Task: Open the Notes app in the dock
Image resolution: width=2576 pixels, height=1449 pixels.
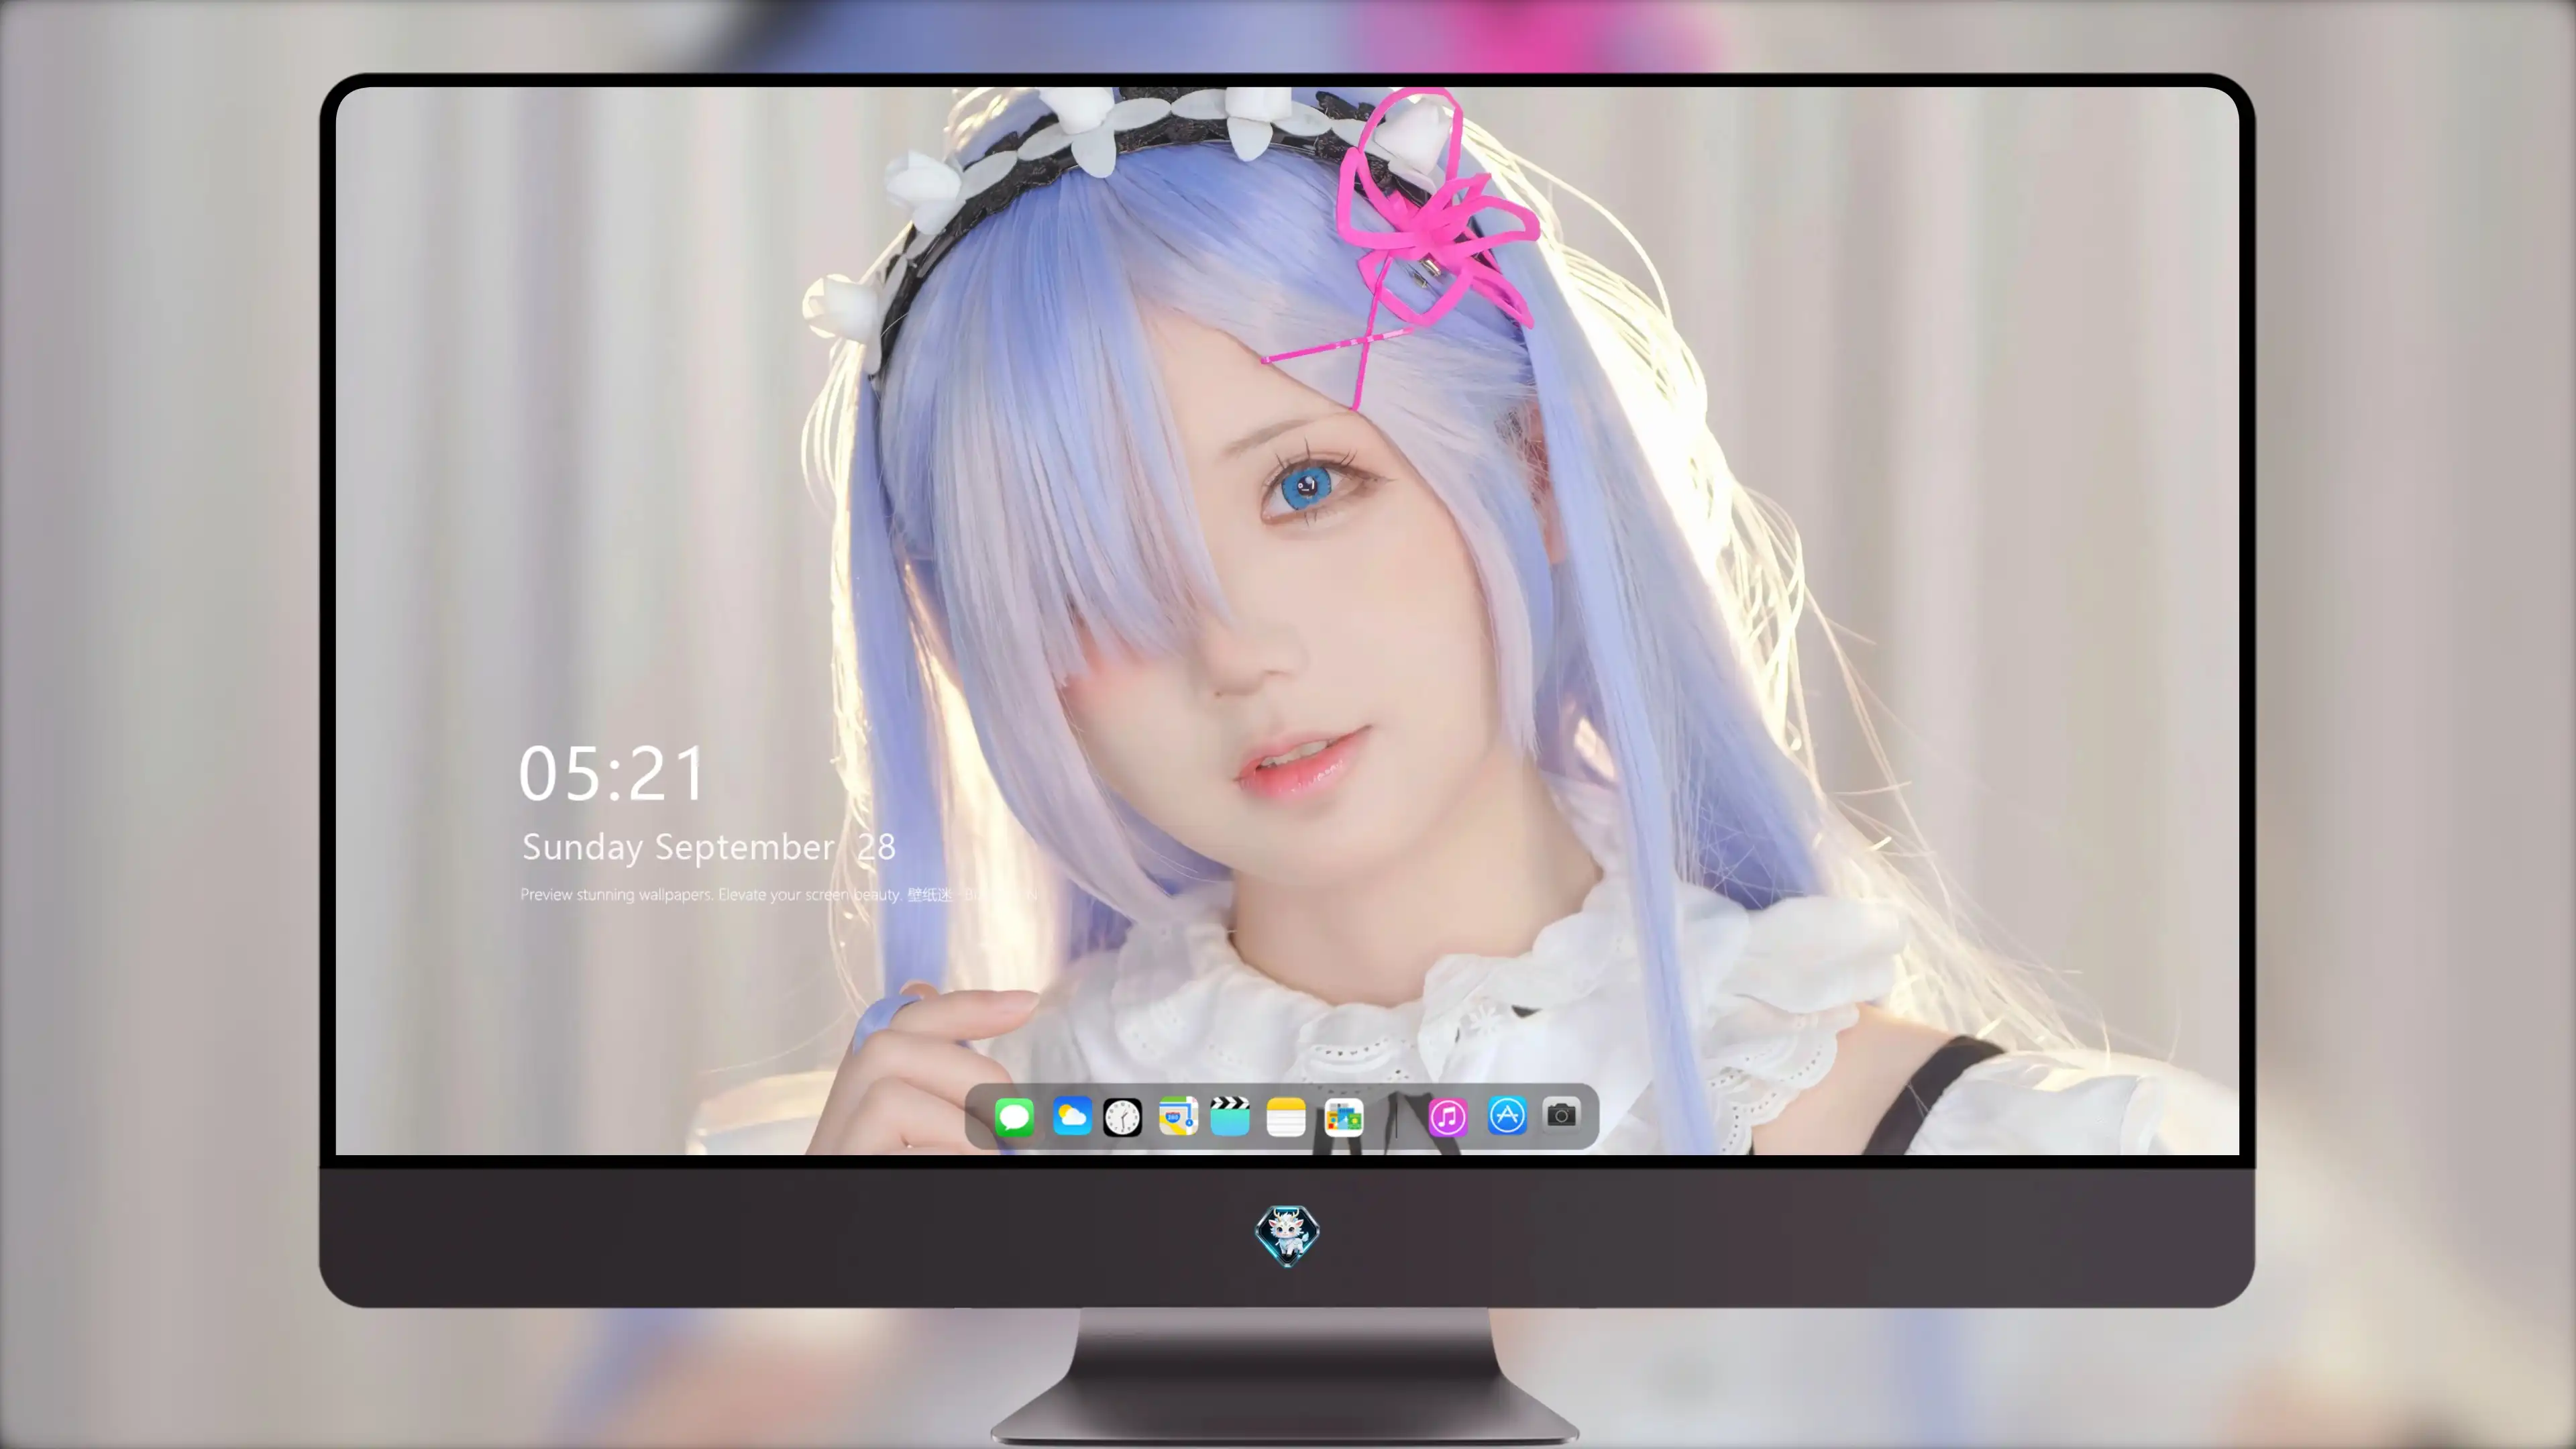Action: pos(1286,1116)
